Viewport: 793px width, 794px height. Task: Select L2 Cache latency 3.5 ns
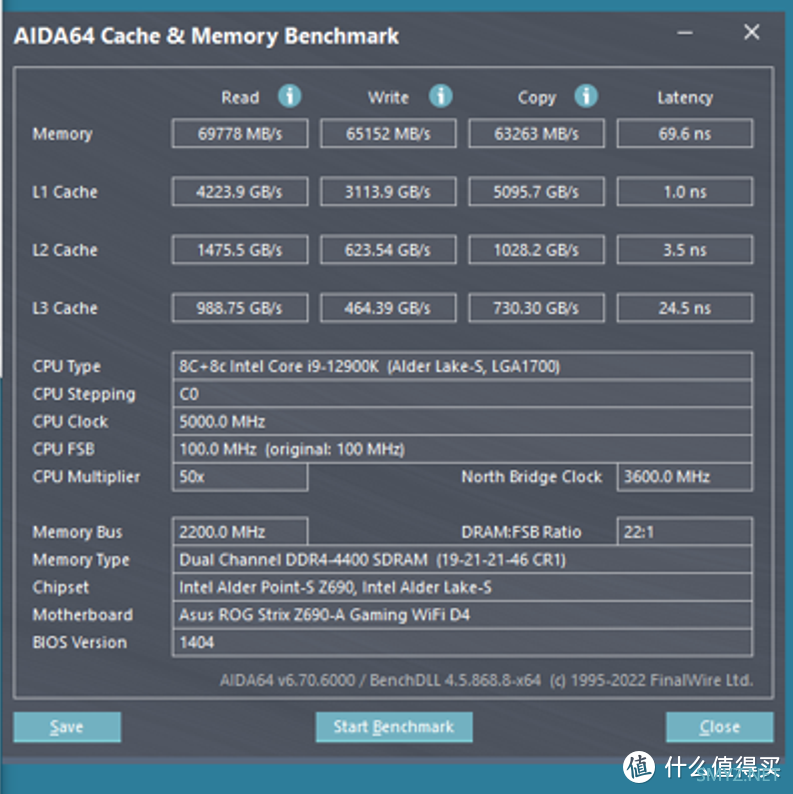pyautogui.click(x=685, y=250)
